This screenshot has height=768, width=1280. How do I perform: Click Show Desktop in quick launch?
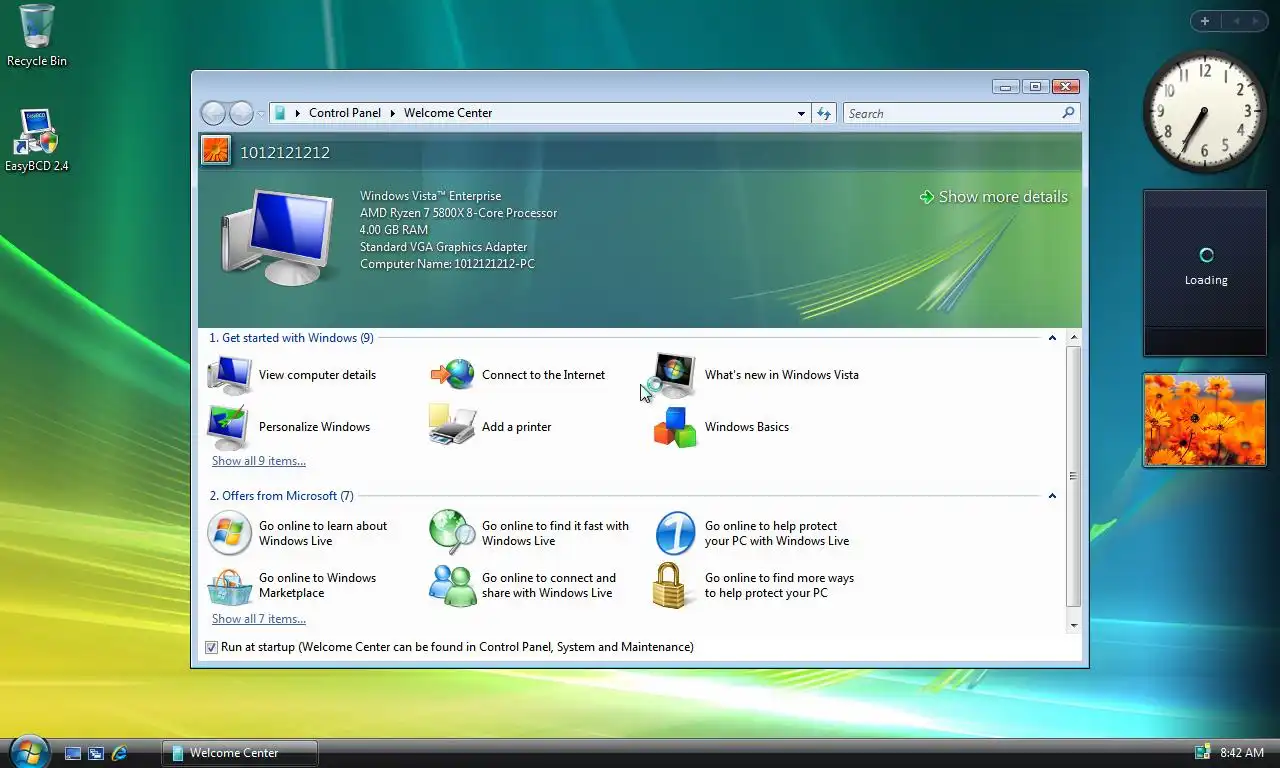(x=73, y=753)
